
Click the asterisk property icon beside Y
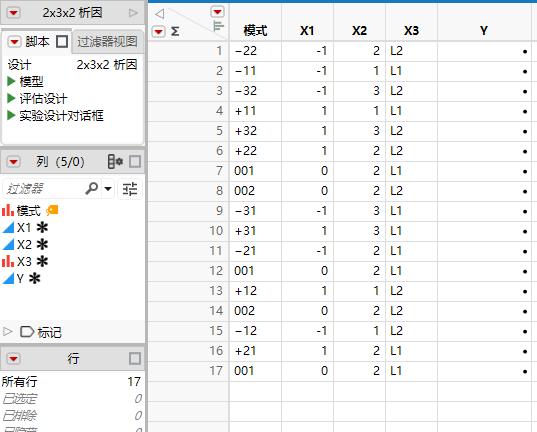[34, 278]
